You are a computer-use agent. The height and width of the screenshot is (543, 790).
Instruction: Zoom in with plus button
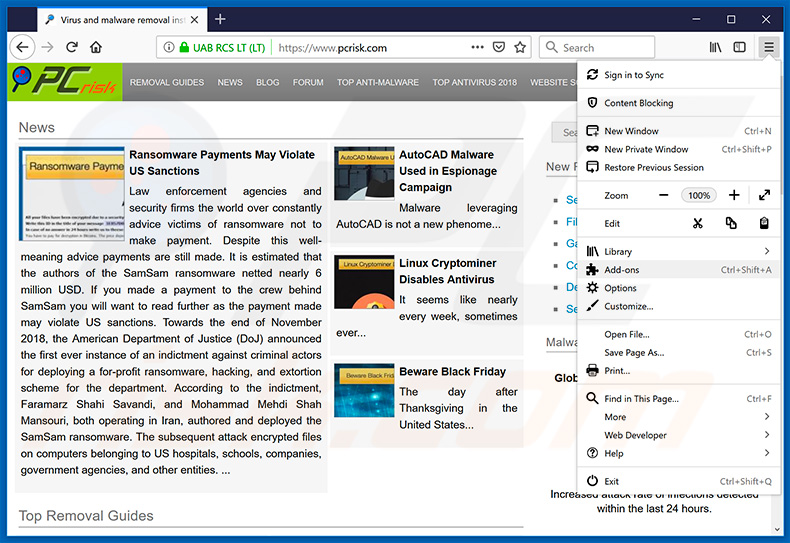(x=734, y=195)
